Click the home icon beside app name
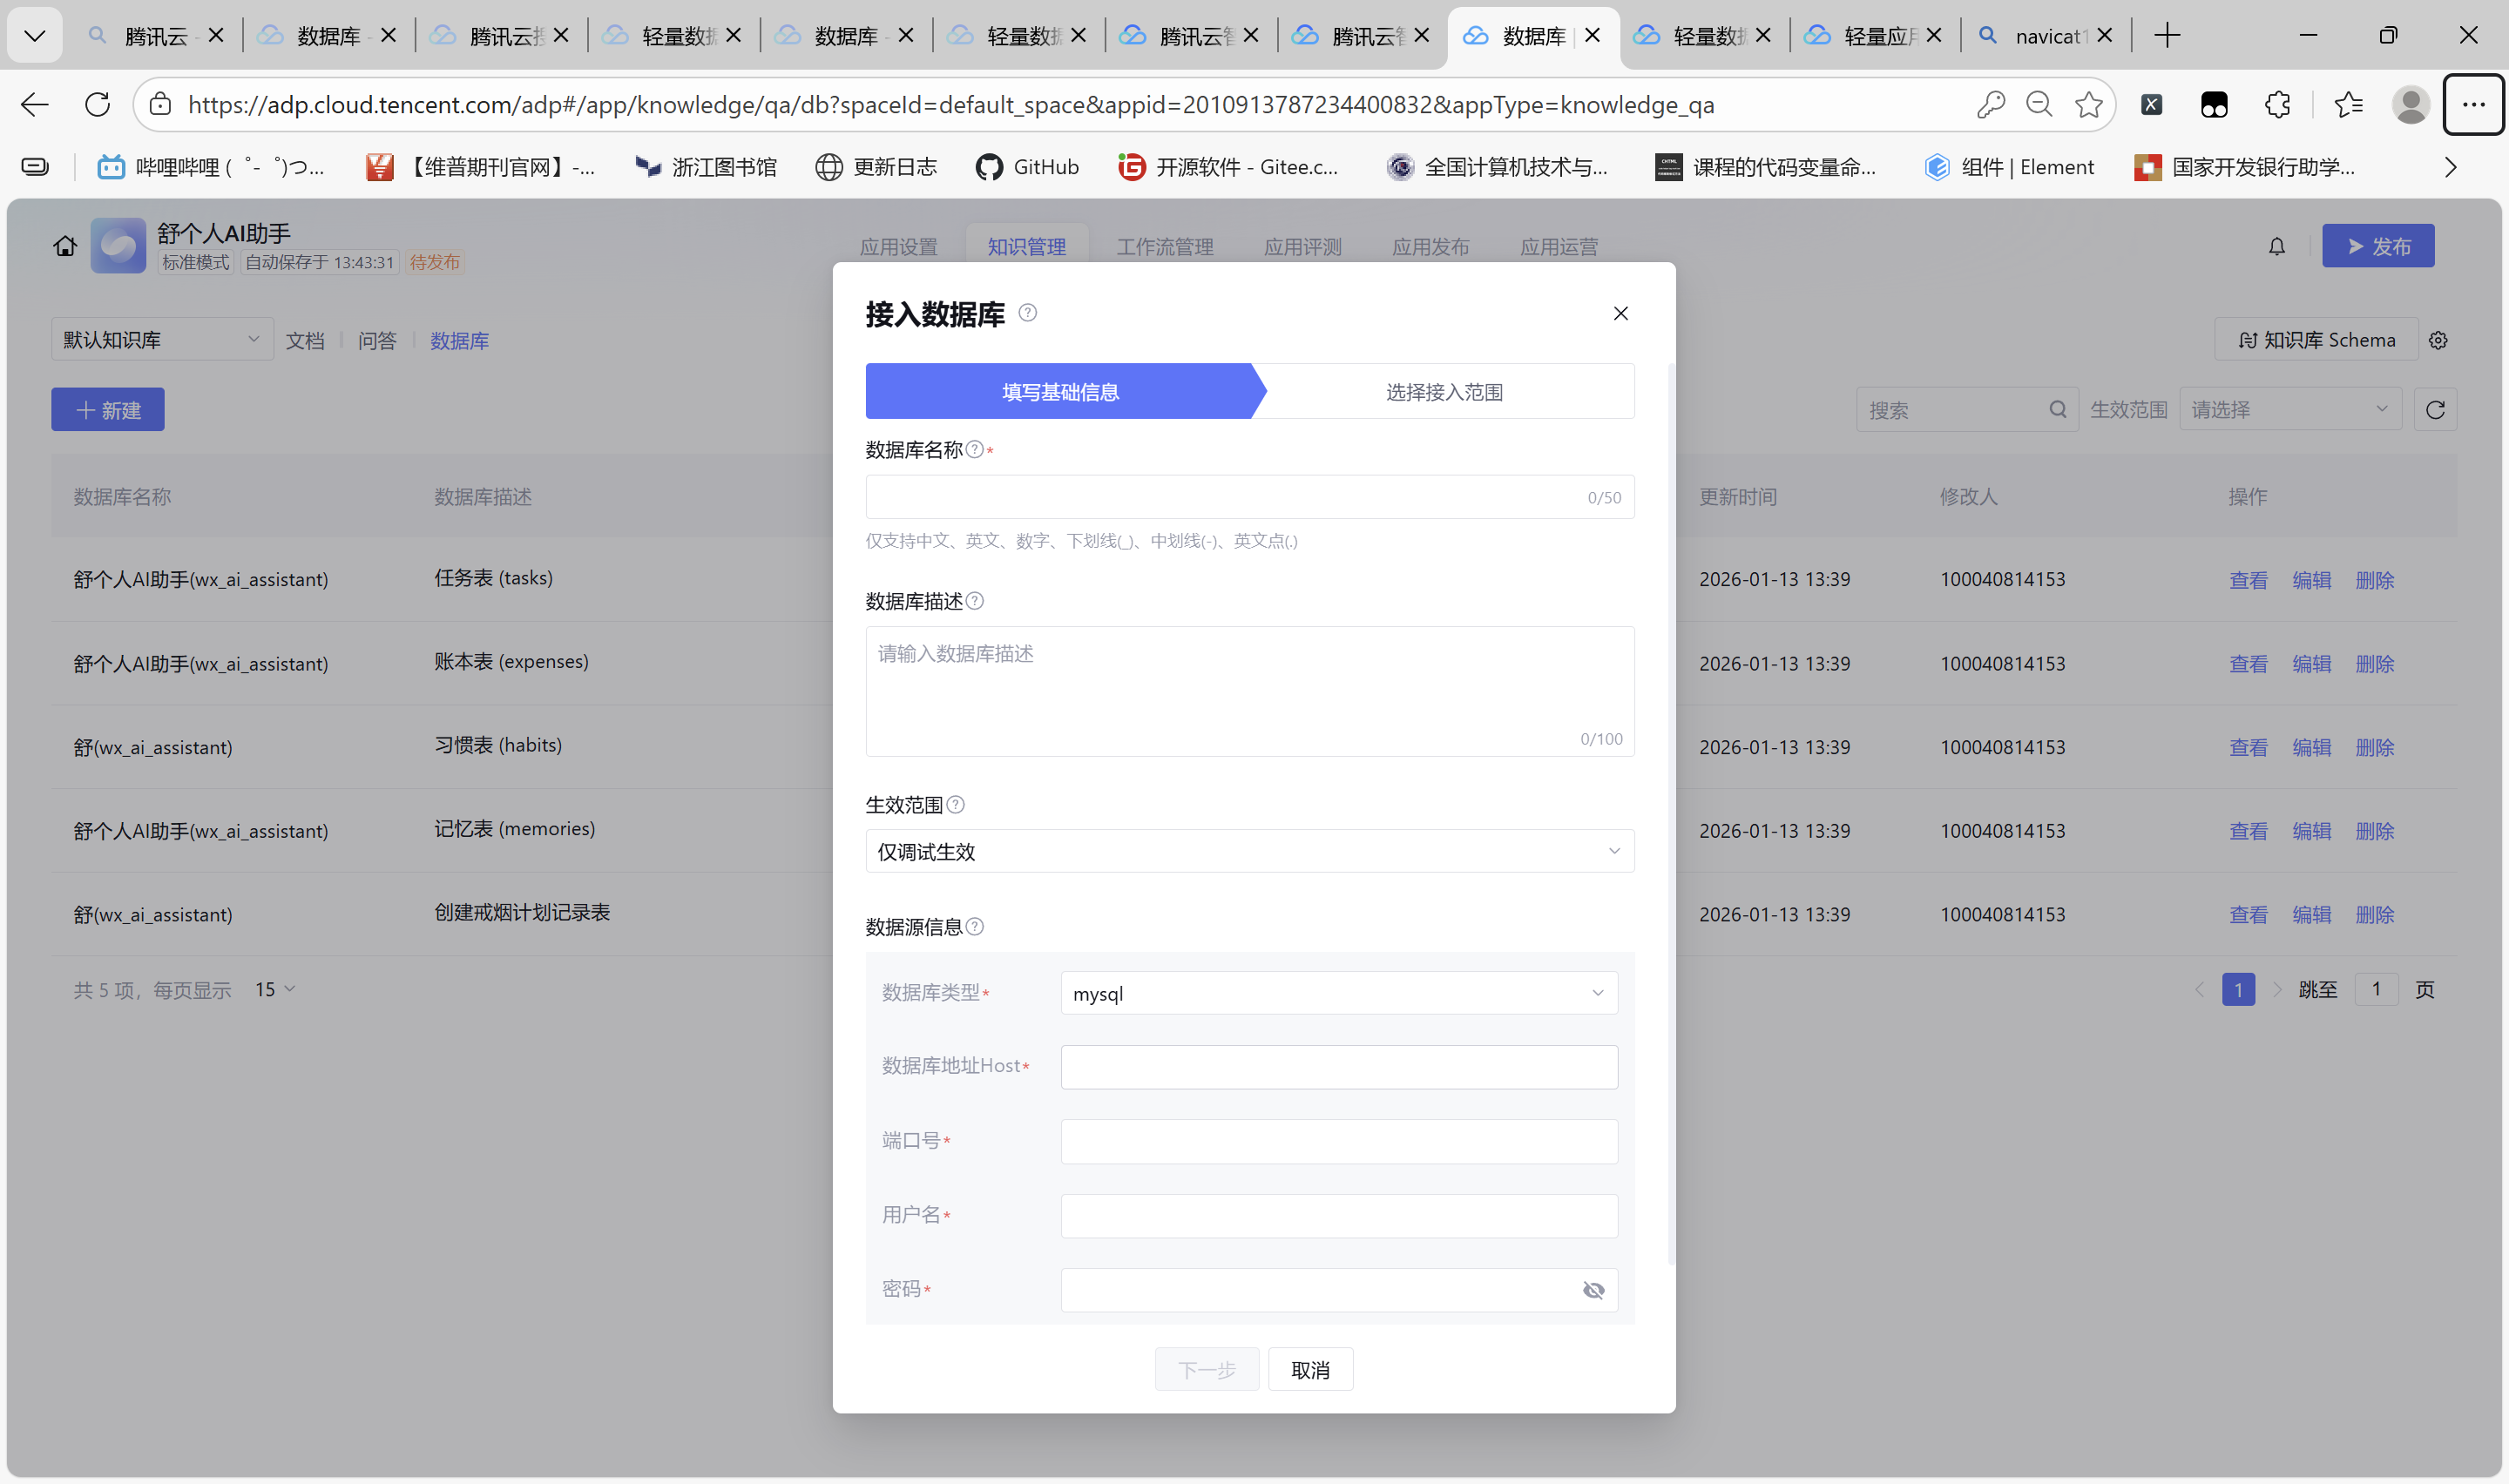Image resolution: width=2509 pixels, height=1484 pixels. 65,246
